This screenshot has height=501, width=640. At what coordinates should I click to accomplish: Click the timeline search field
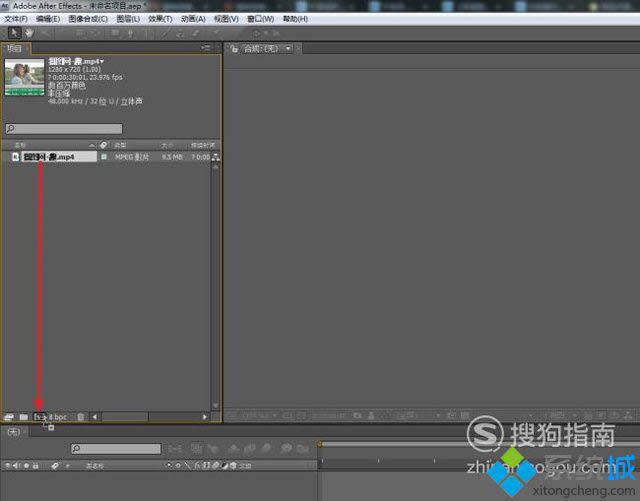(116, 449)
